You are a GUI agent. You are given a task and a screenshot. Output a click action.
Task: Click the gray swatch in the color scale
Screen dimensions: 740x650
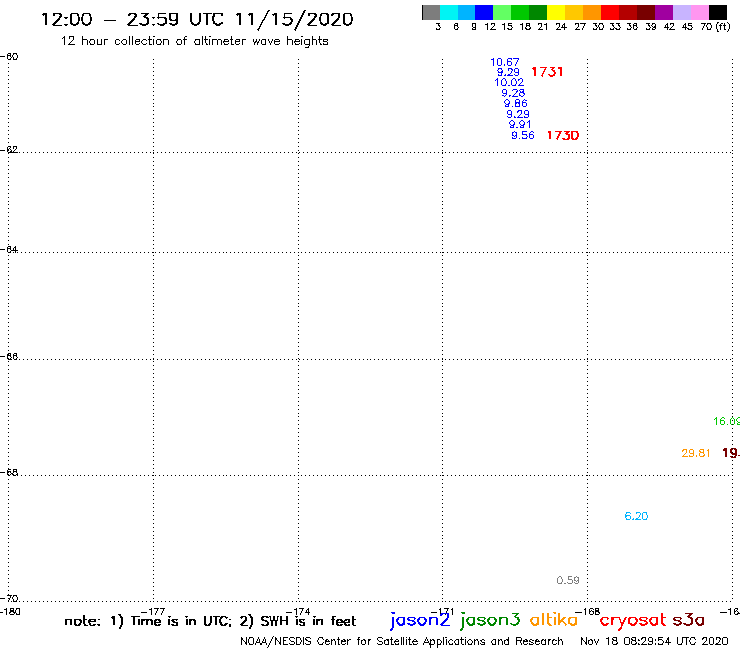click(431, 12)
